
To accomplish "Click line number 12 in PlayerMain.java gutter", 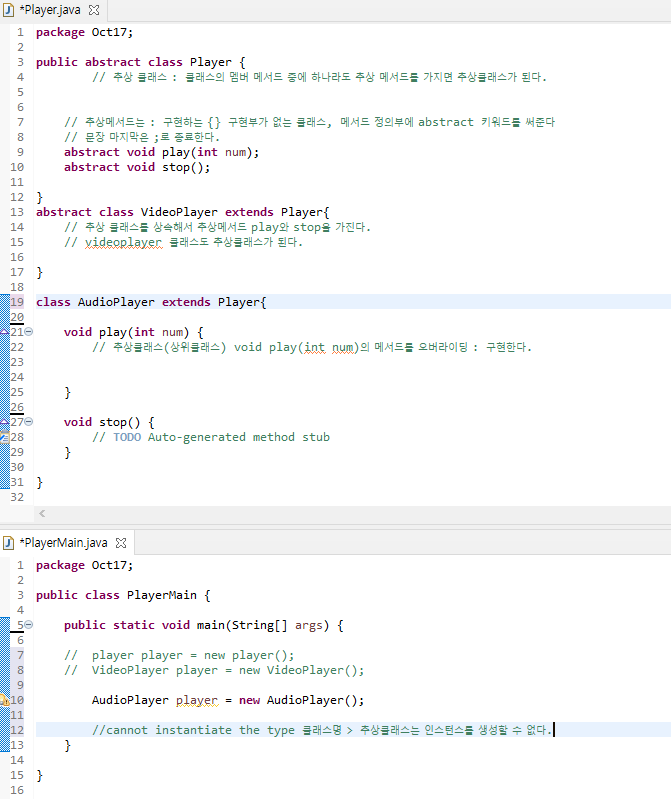I will coord(17,730).
